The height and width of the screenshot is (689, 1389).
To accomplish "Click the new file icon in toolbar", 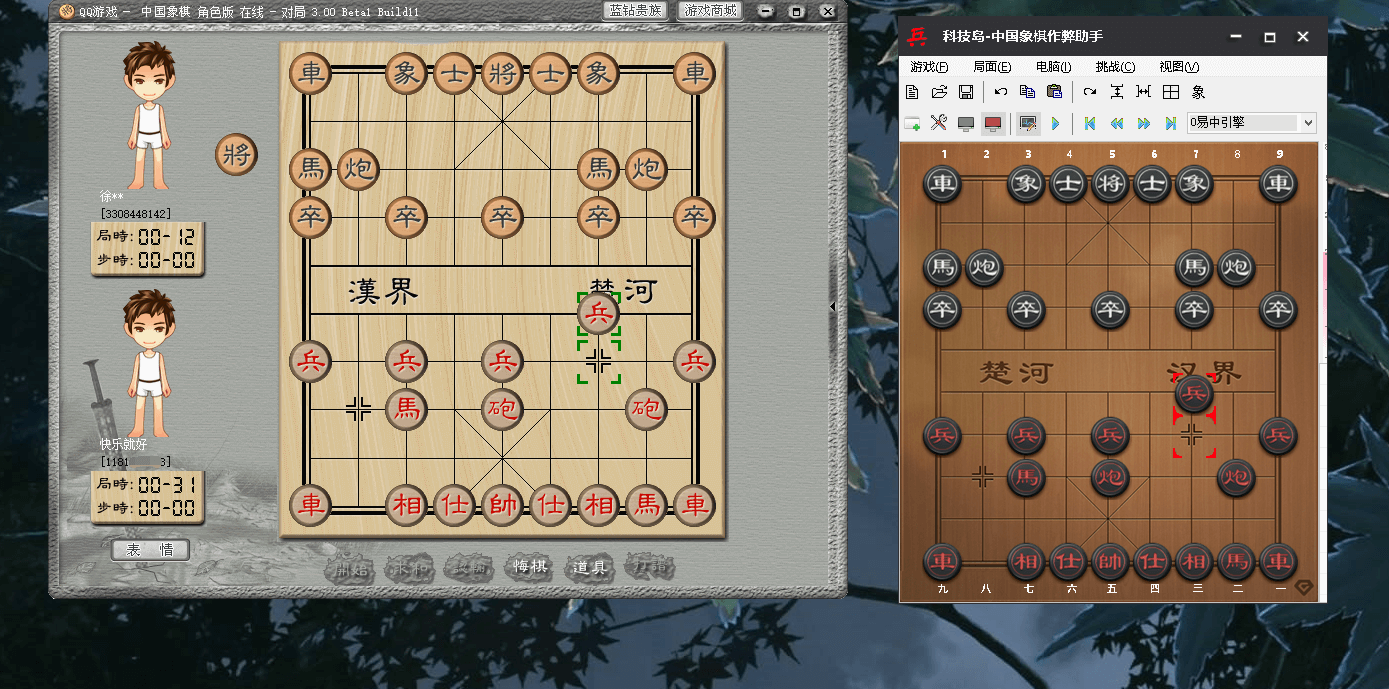I will point(912,92).
